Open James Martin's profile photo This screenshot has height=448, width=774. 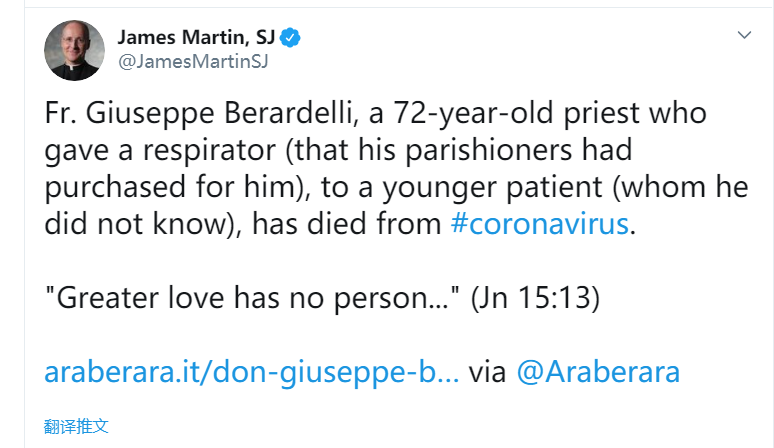click(73, 49)
